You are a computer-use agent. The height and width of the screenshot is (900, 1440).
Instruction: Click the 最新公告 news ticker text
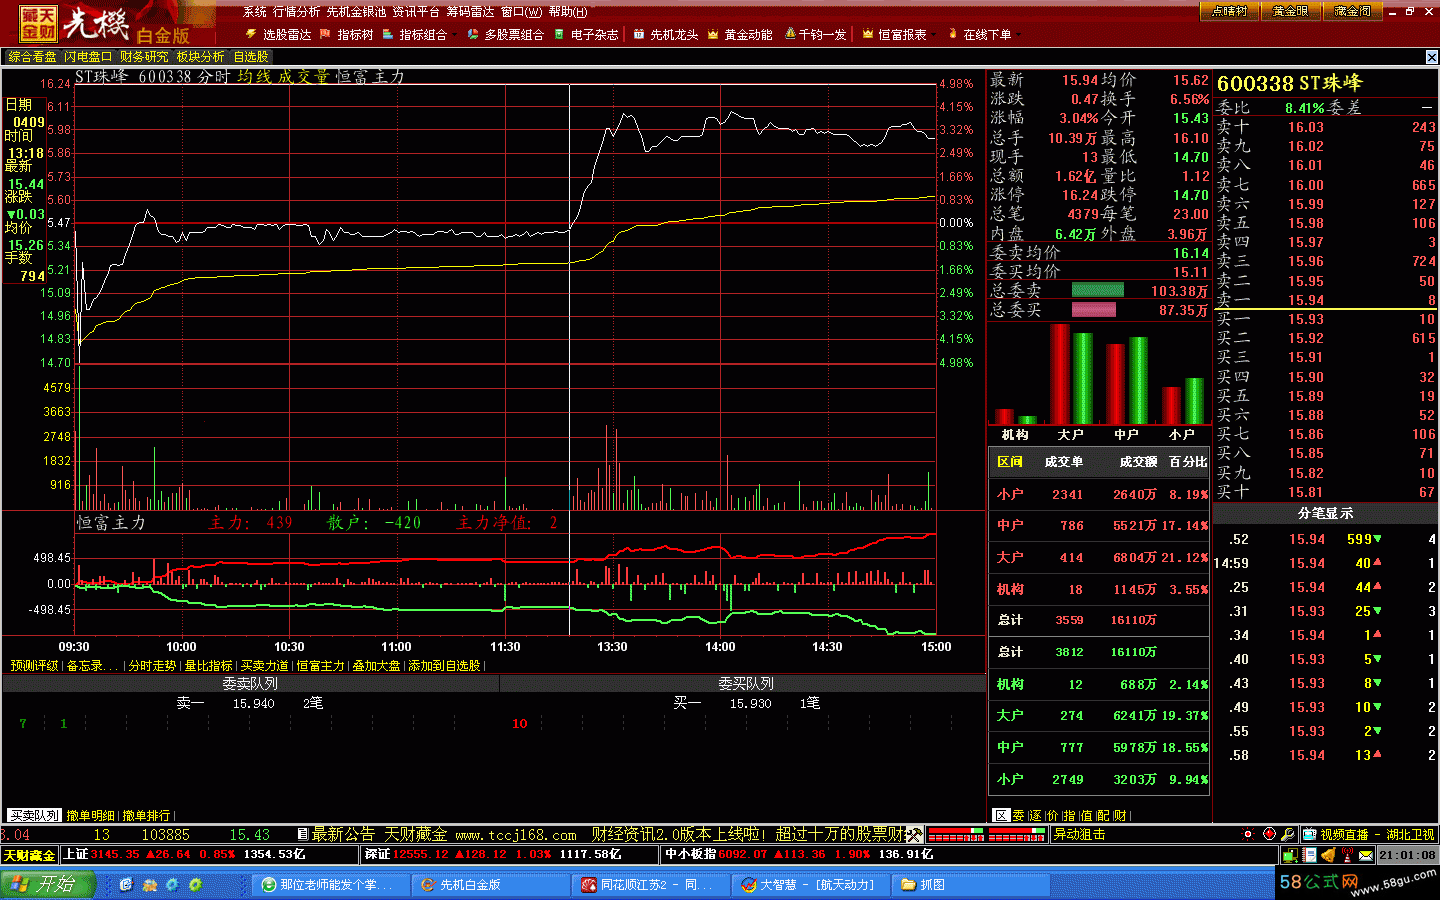pos(343,834)
